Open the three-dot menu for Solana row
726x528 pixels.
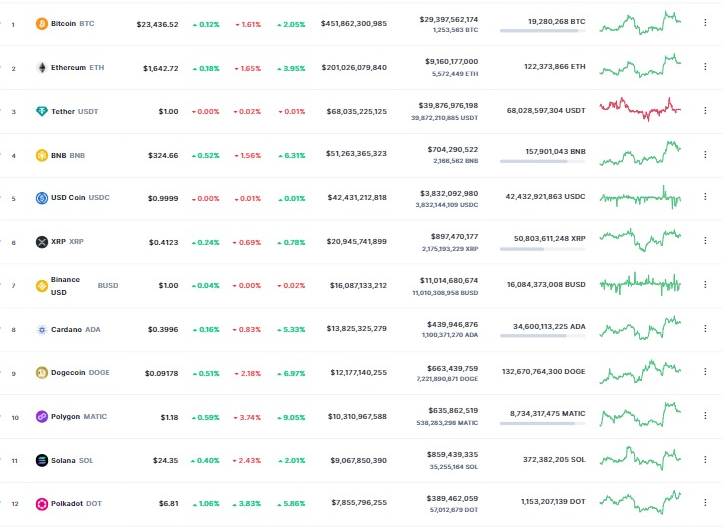tap(705, 459)
